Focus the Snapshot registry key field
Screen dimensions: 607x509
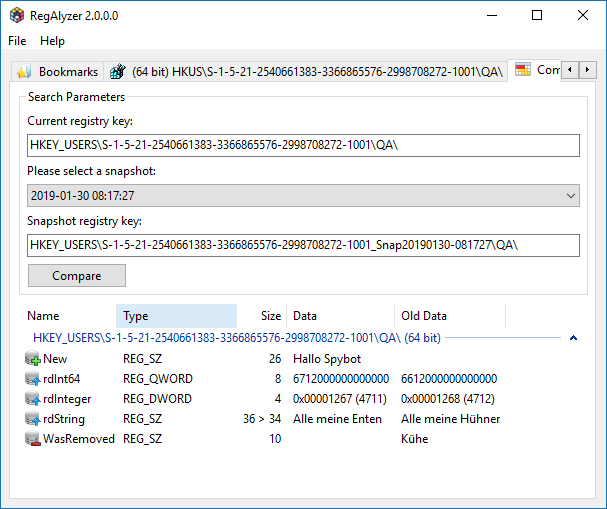(303, 245)
